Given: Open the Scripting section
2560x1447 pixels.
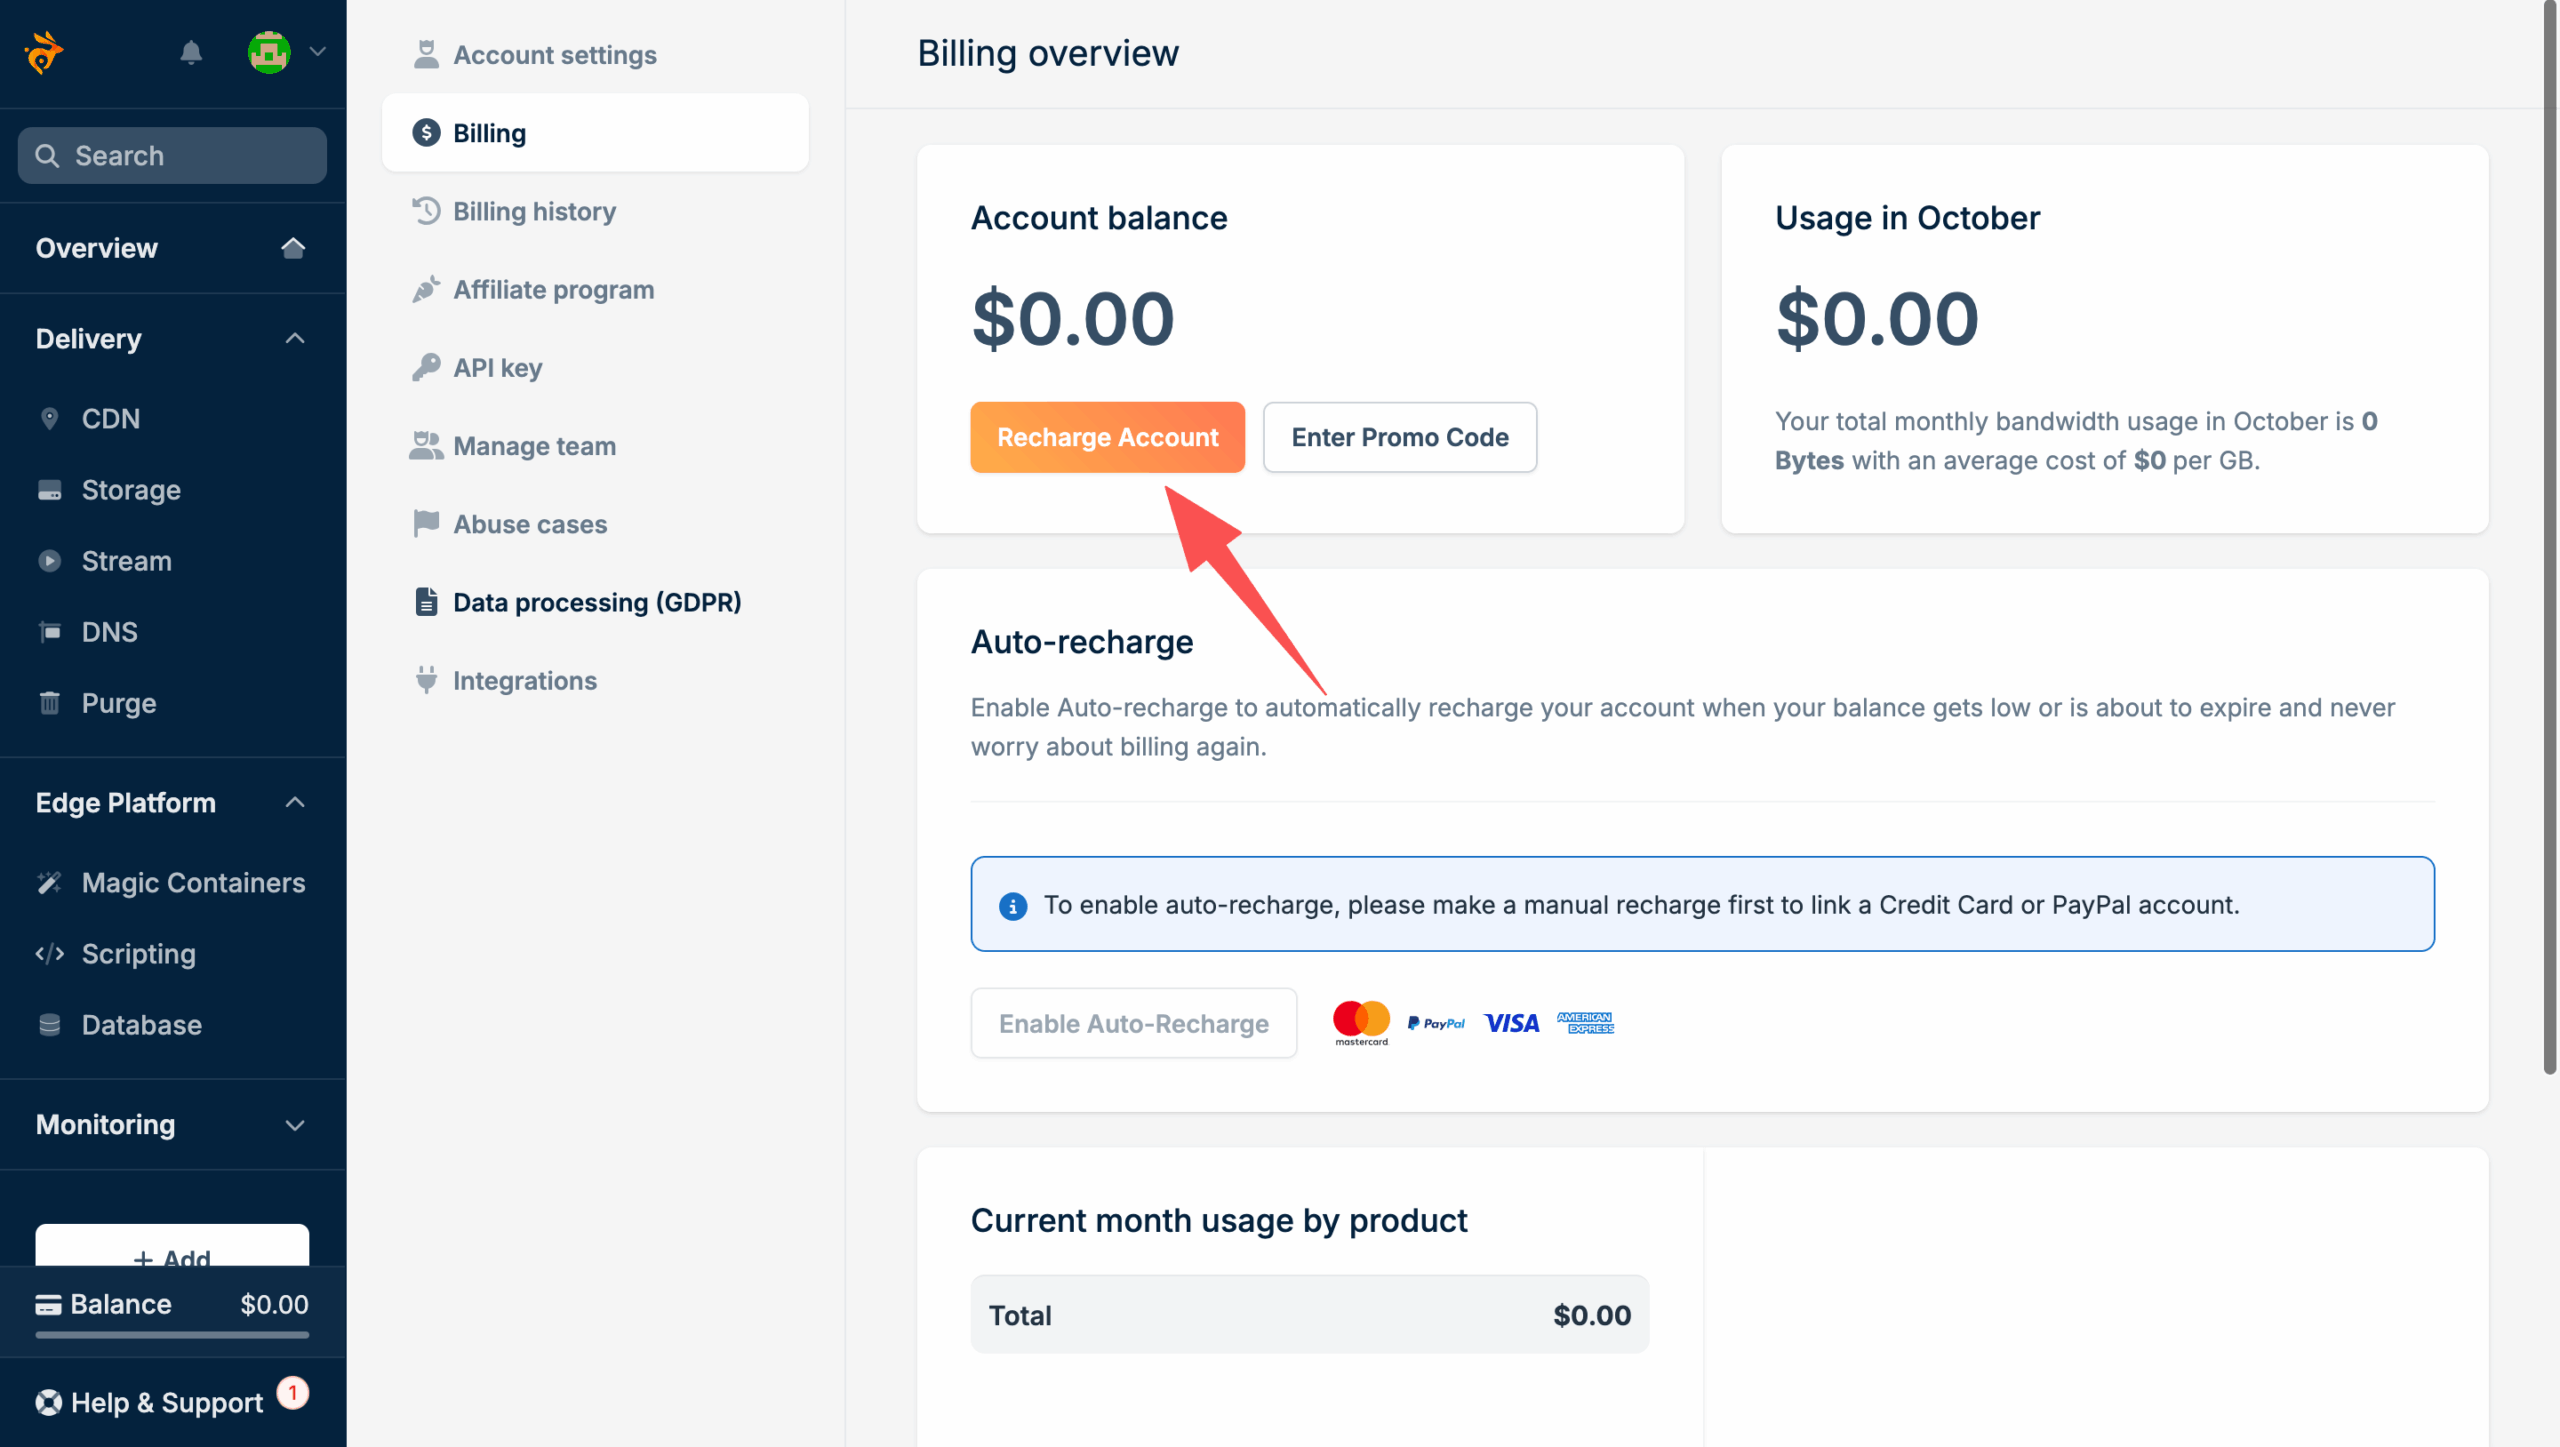Looking at the screenshot, I should (x=138, y=954).
